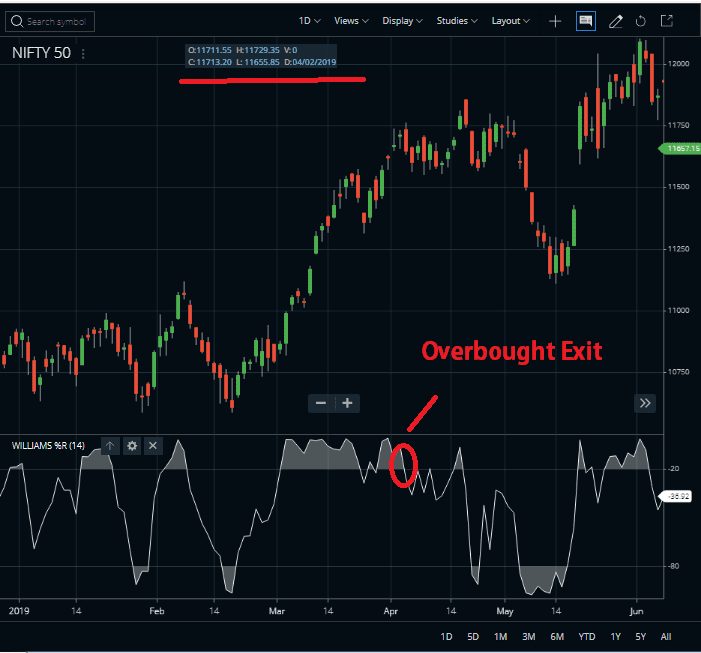Click the Apr label on time axis
The width and height of the screenshot is (701, 653).
(391, 611)
